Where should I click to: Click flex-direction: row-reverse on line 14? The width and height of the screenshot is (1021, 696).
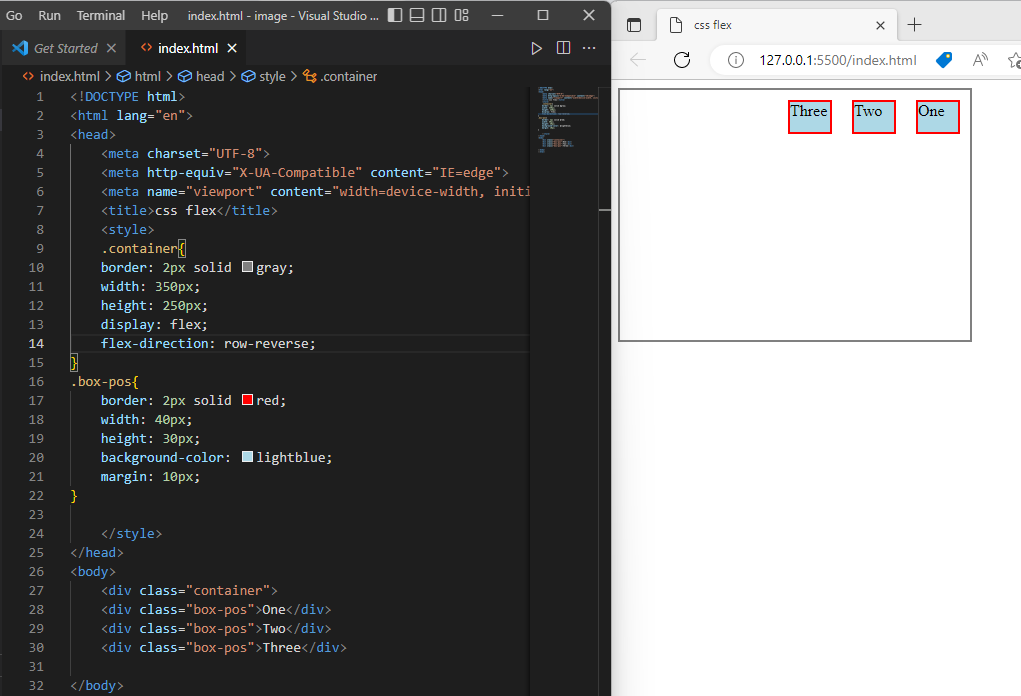coord(208,344)
